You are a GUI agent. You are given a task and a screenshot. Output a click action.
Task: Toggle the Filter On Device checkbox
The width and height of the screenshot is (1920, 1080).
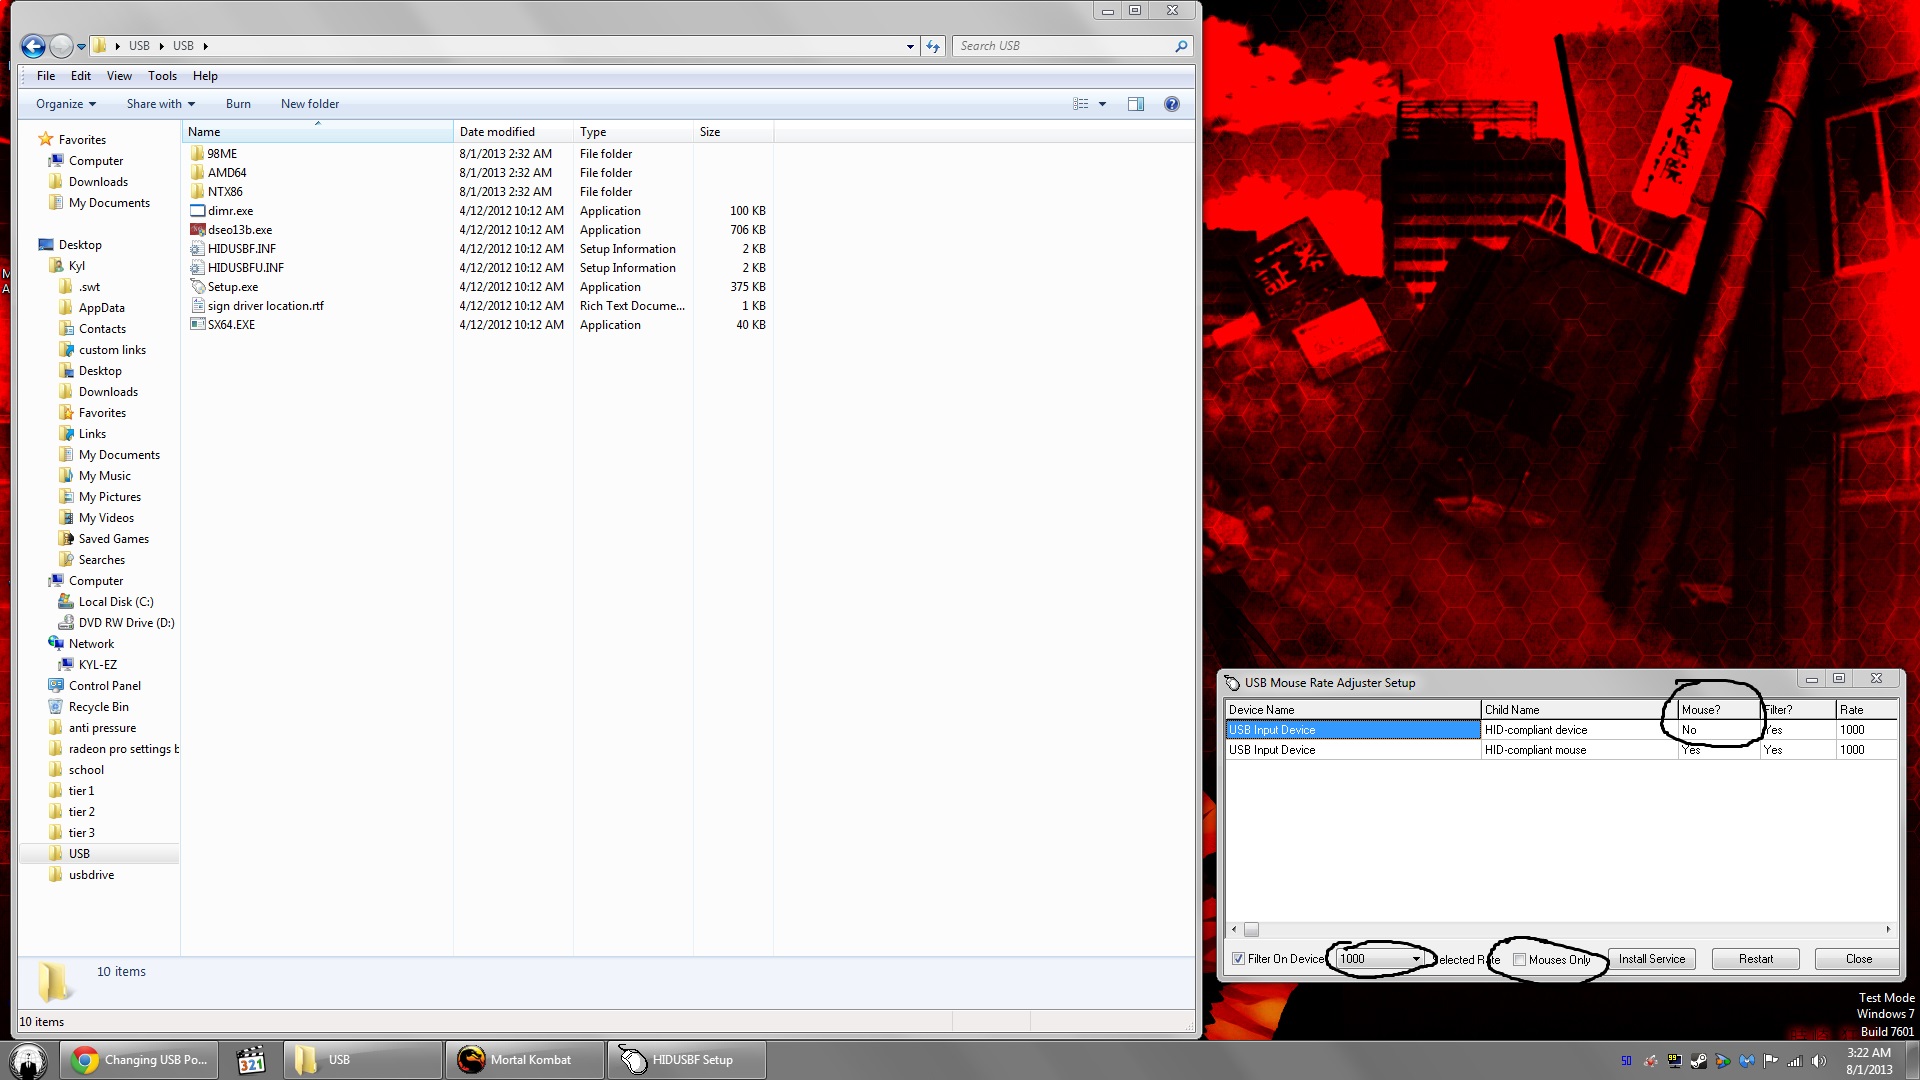pyautogui.click(x=1238, y=959)
